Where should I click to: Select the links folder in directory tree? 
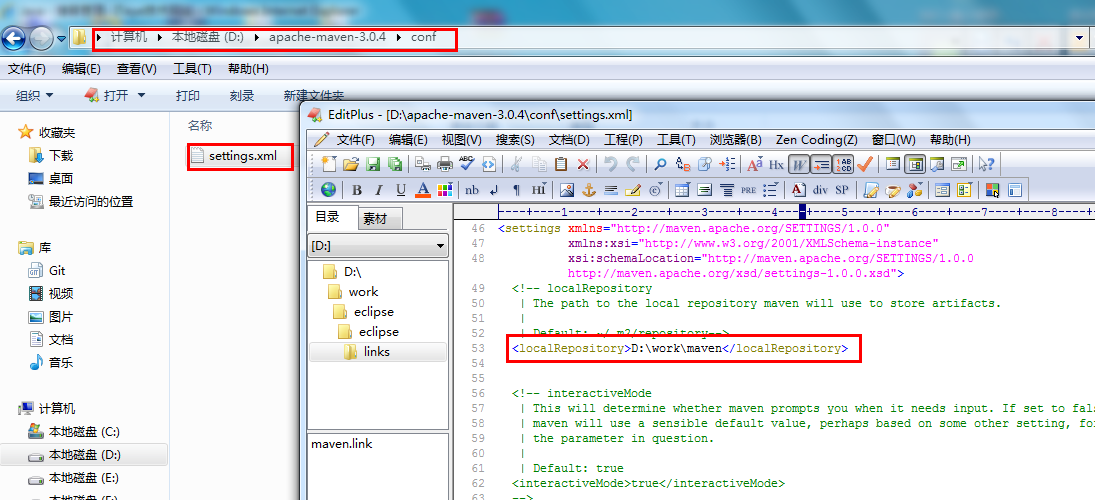click(377, 351)
